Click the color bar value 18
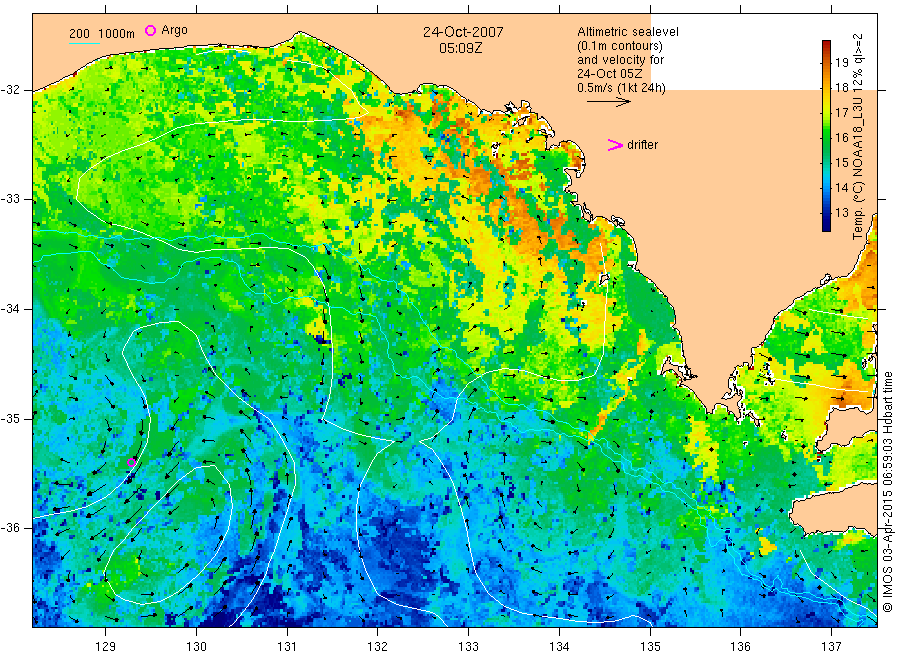900x660 pixels. 841,88
